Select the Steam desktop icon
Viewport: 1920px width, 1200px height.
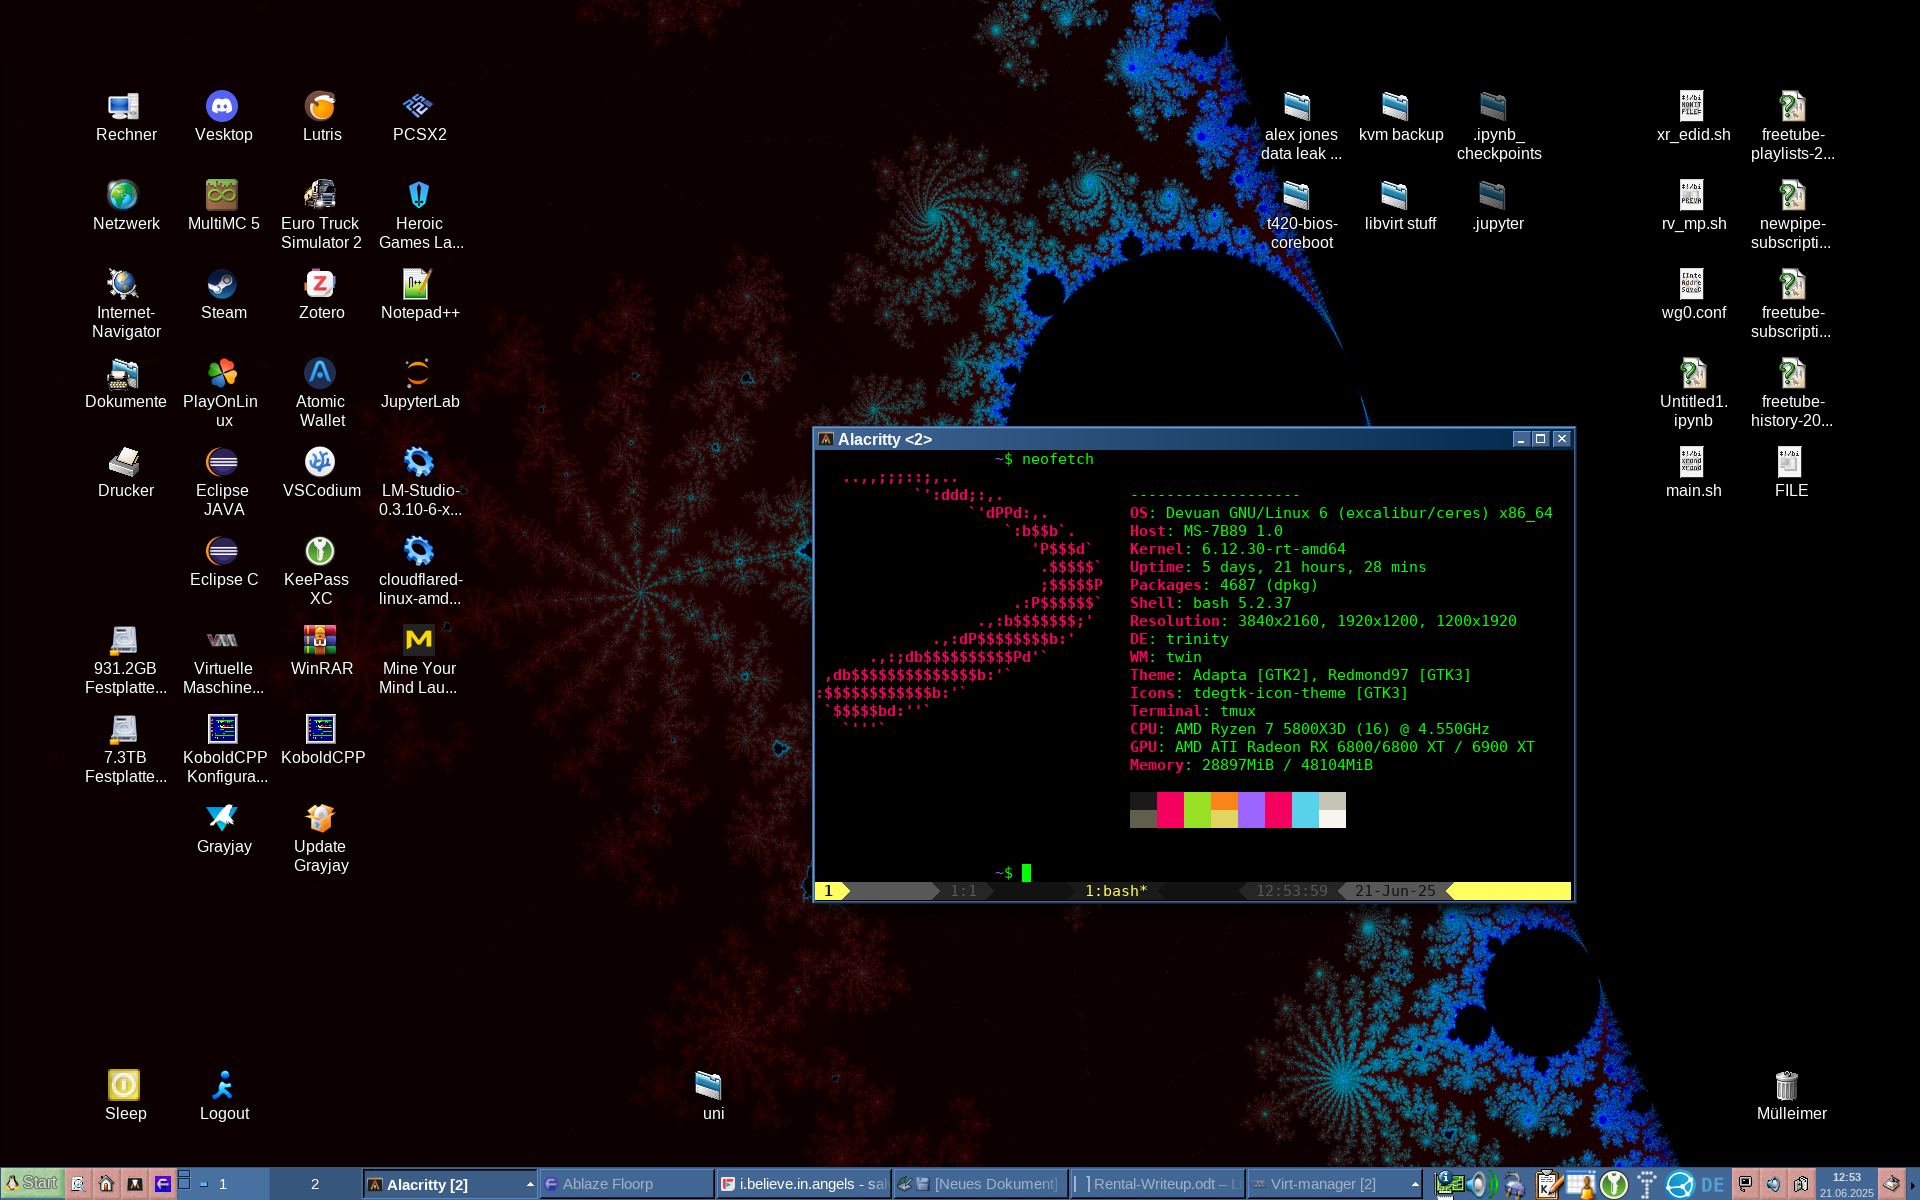coord(223,295)
